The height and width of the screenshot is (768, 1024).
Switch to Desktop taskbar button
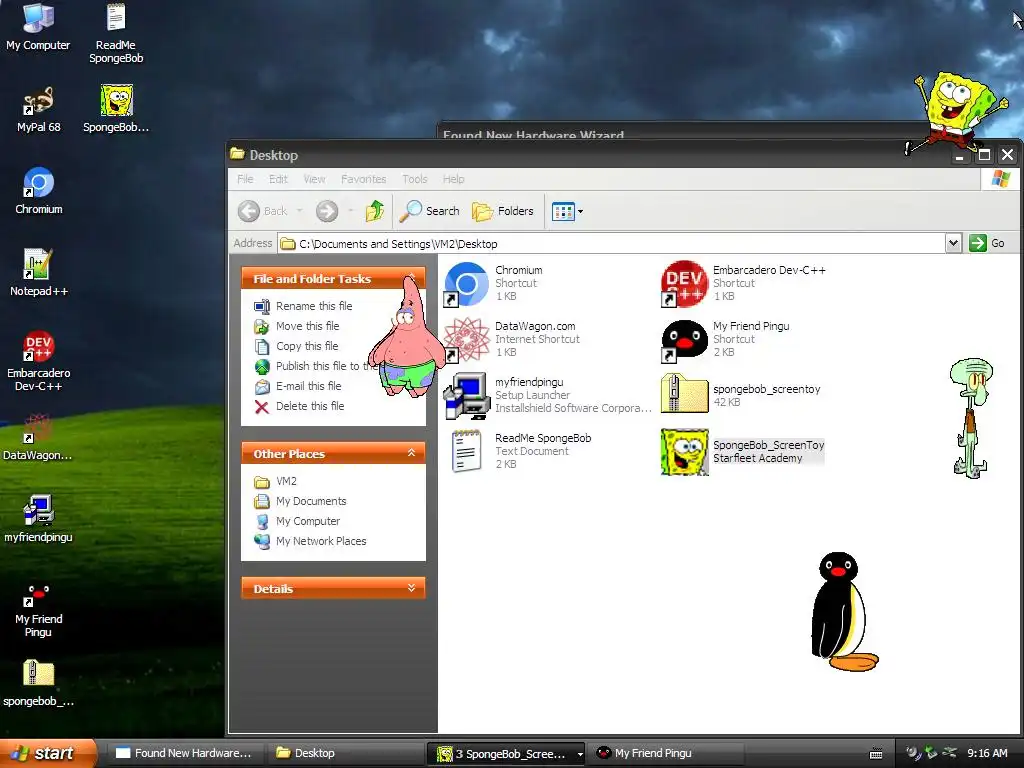(345, 753)
